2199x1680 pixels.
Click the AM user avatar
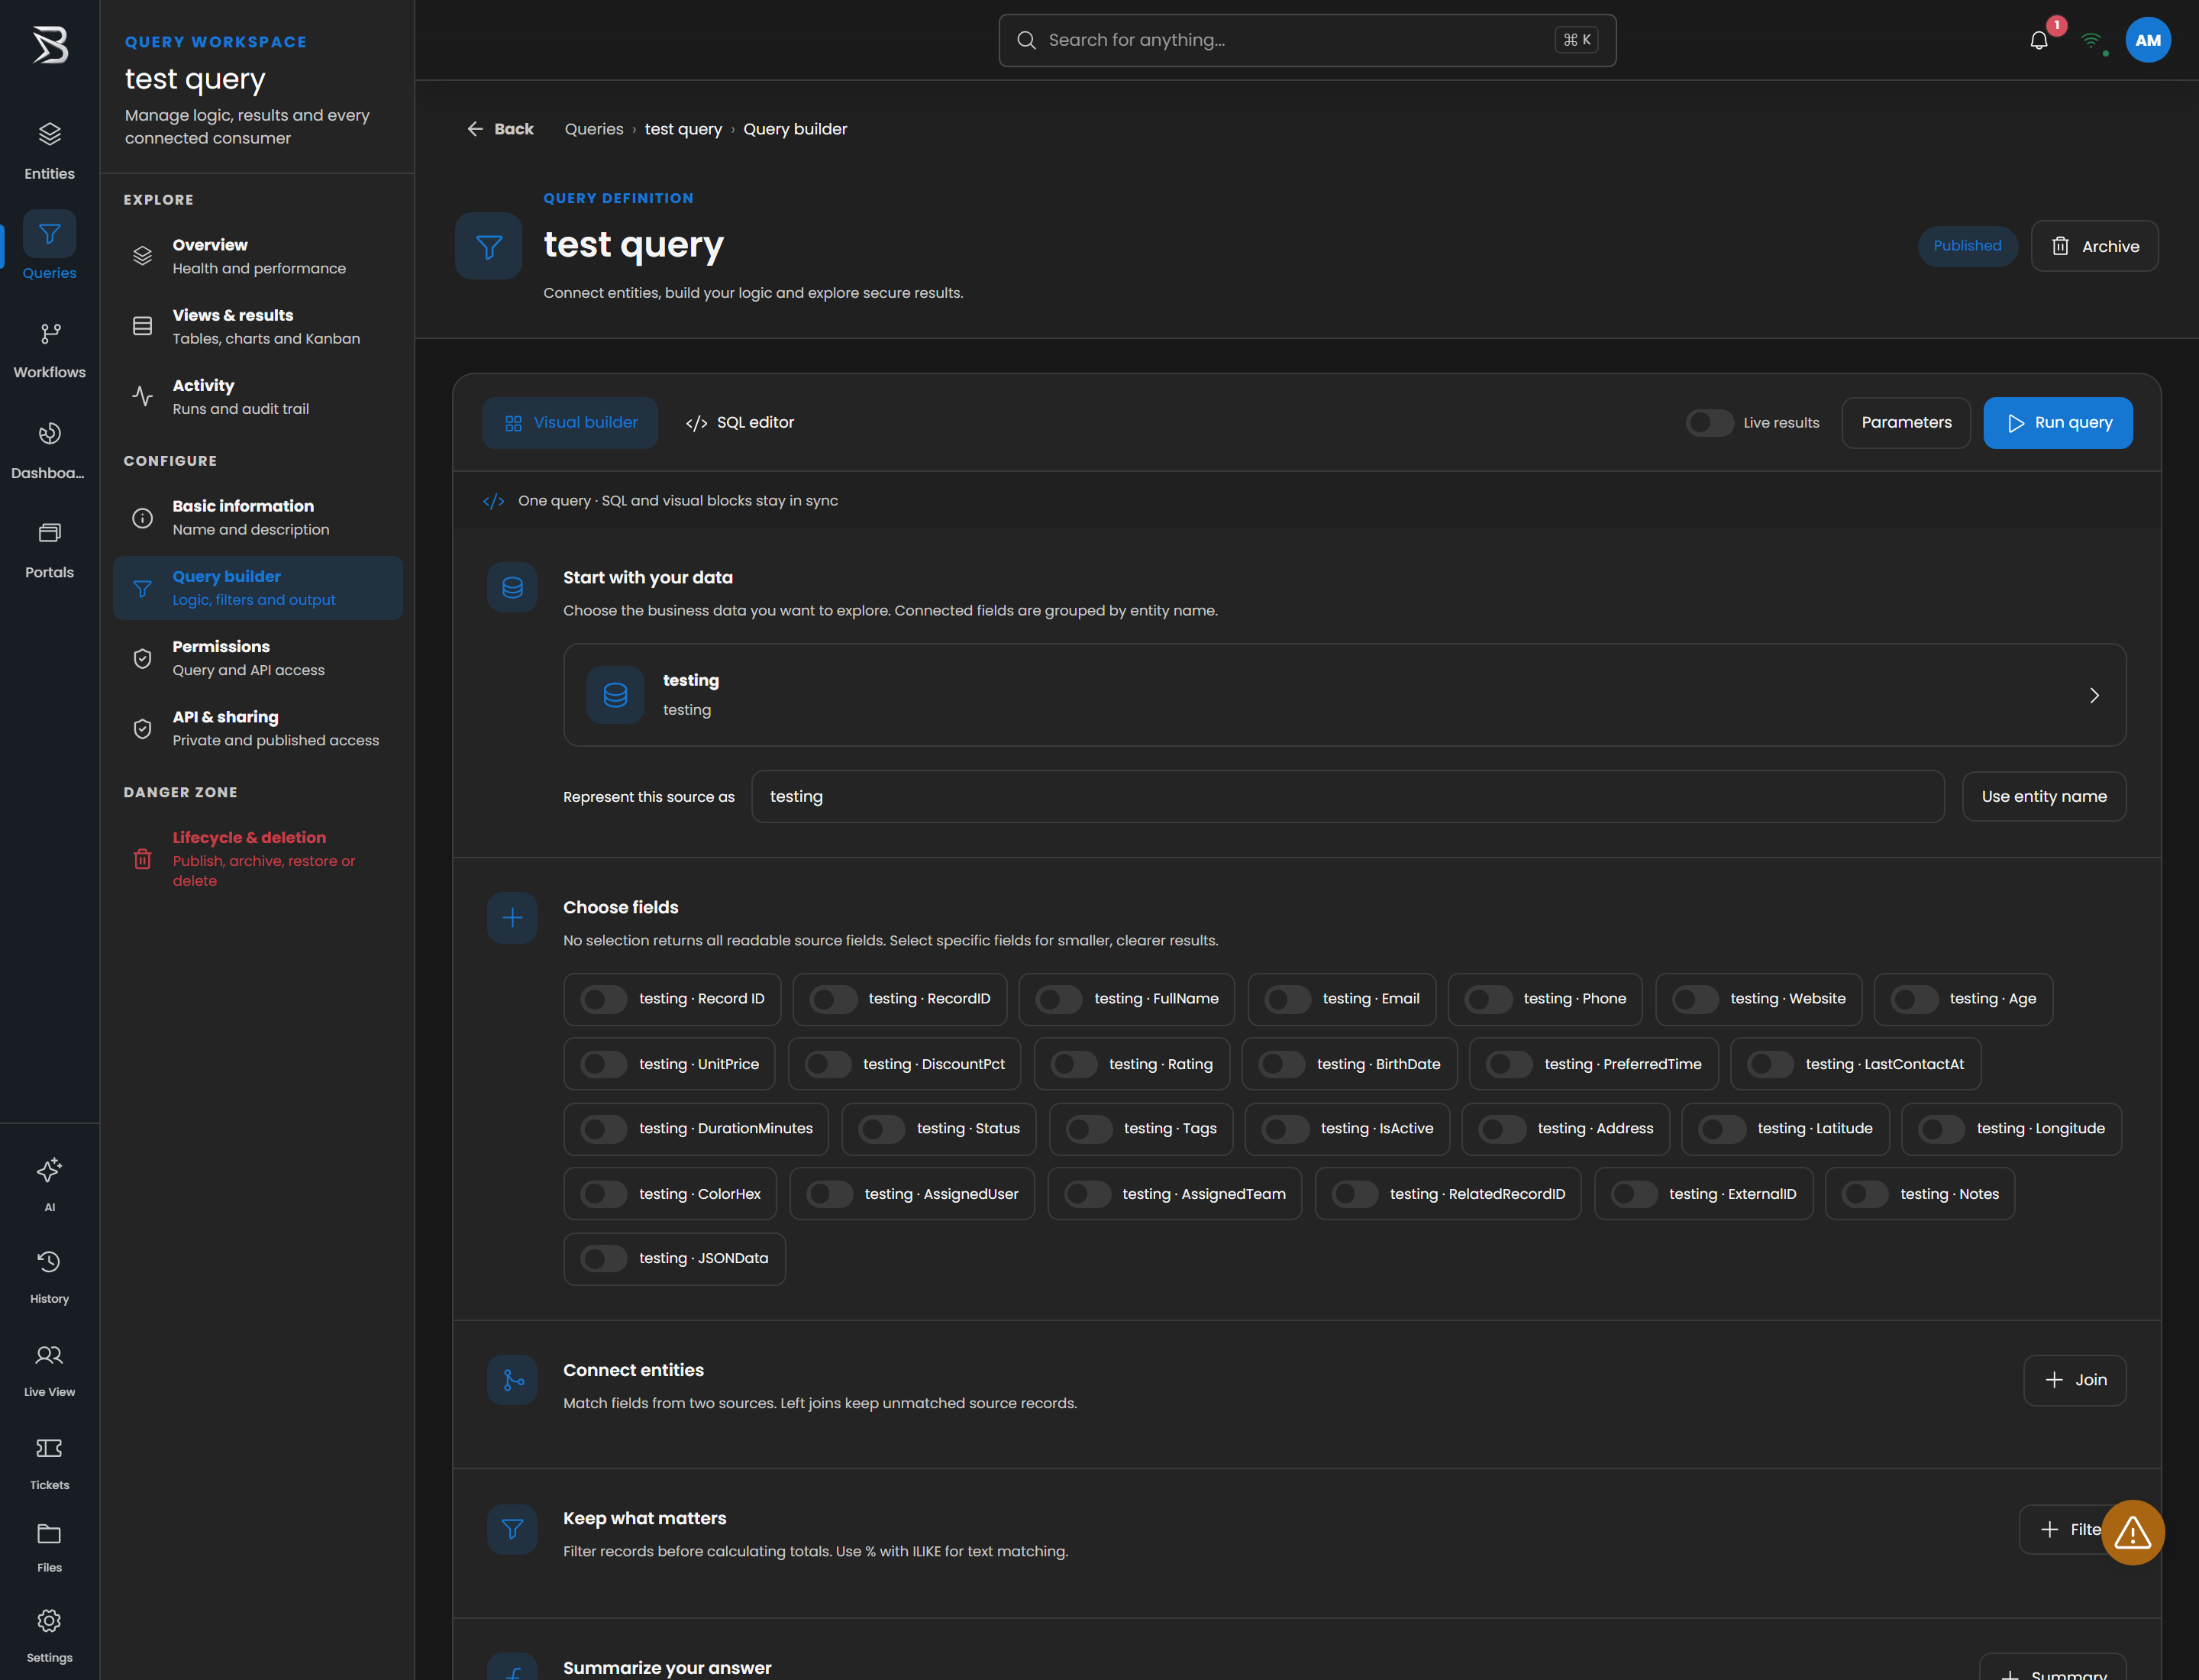tap(2147, 40)
